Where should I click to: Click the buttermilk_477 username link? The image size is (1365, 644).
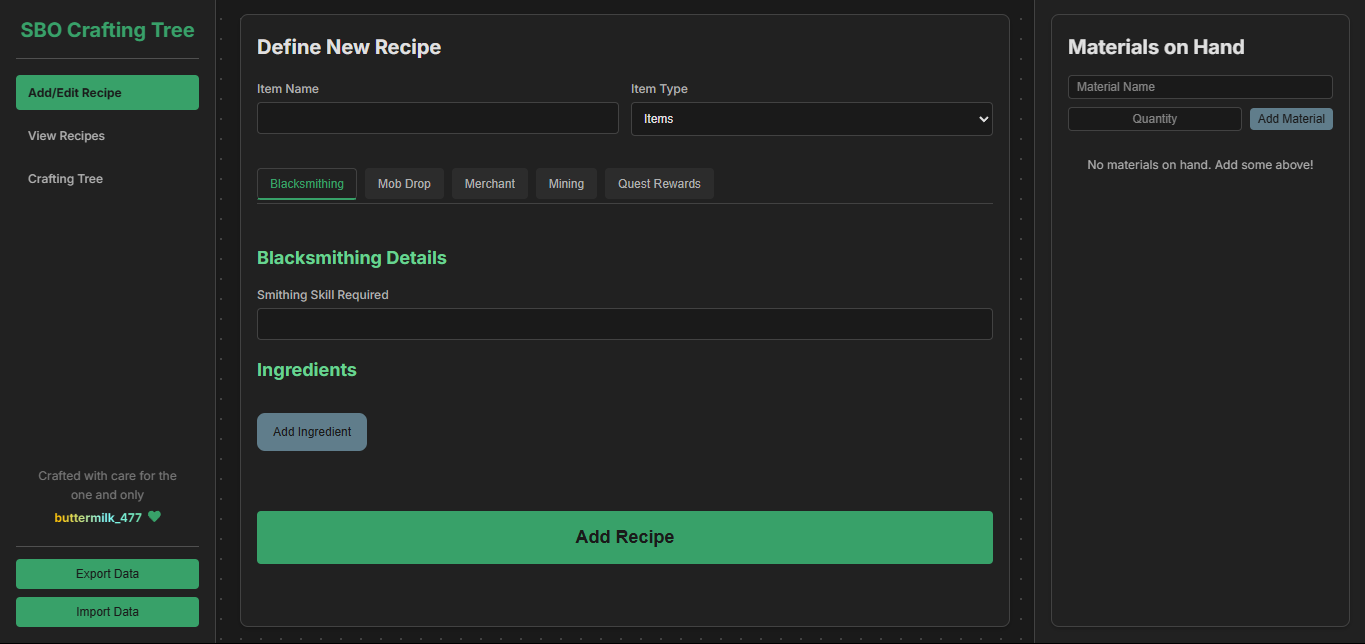point(98,518)
